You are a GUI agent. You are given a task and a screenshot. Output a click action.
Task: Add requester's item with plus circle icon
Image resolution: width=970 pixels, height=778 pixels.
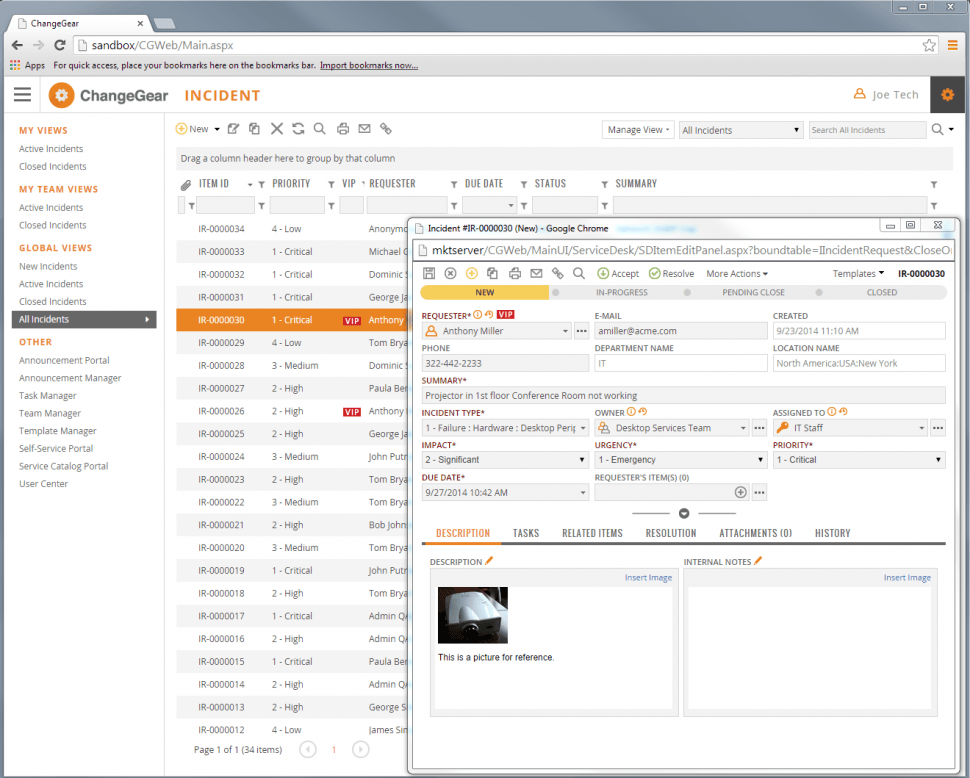click(740, 492)
